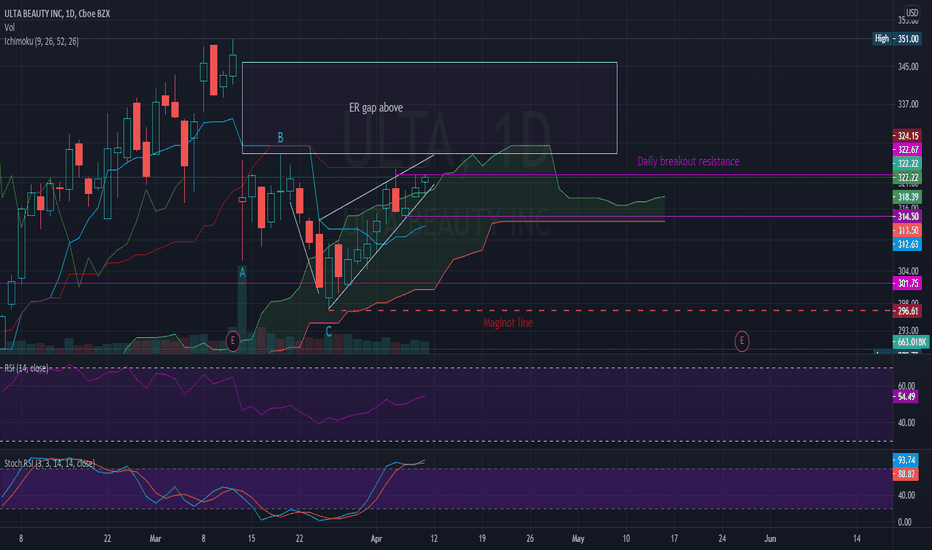The height and width of the screenshot is (550, 932).
Task: Select the 'ER gap above' text annotation
Action: [x=376, y=108]
